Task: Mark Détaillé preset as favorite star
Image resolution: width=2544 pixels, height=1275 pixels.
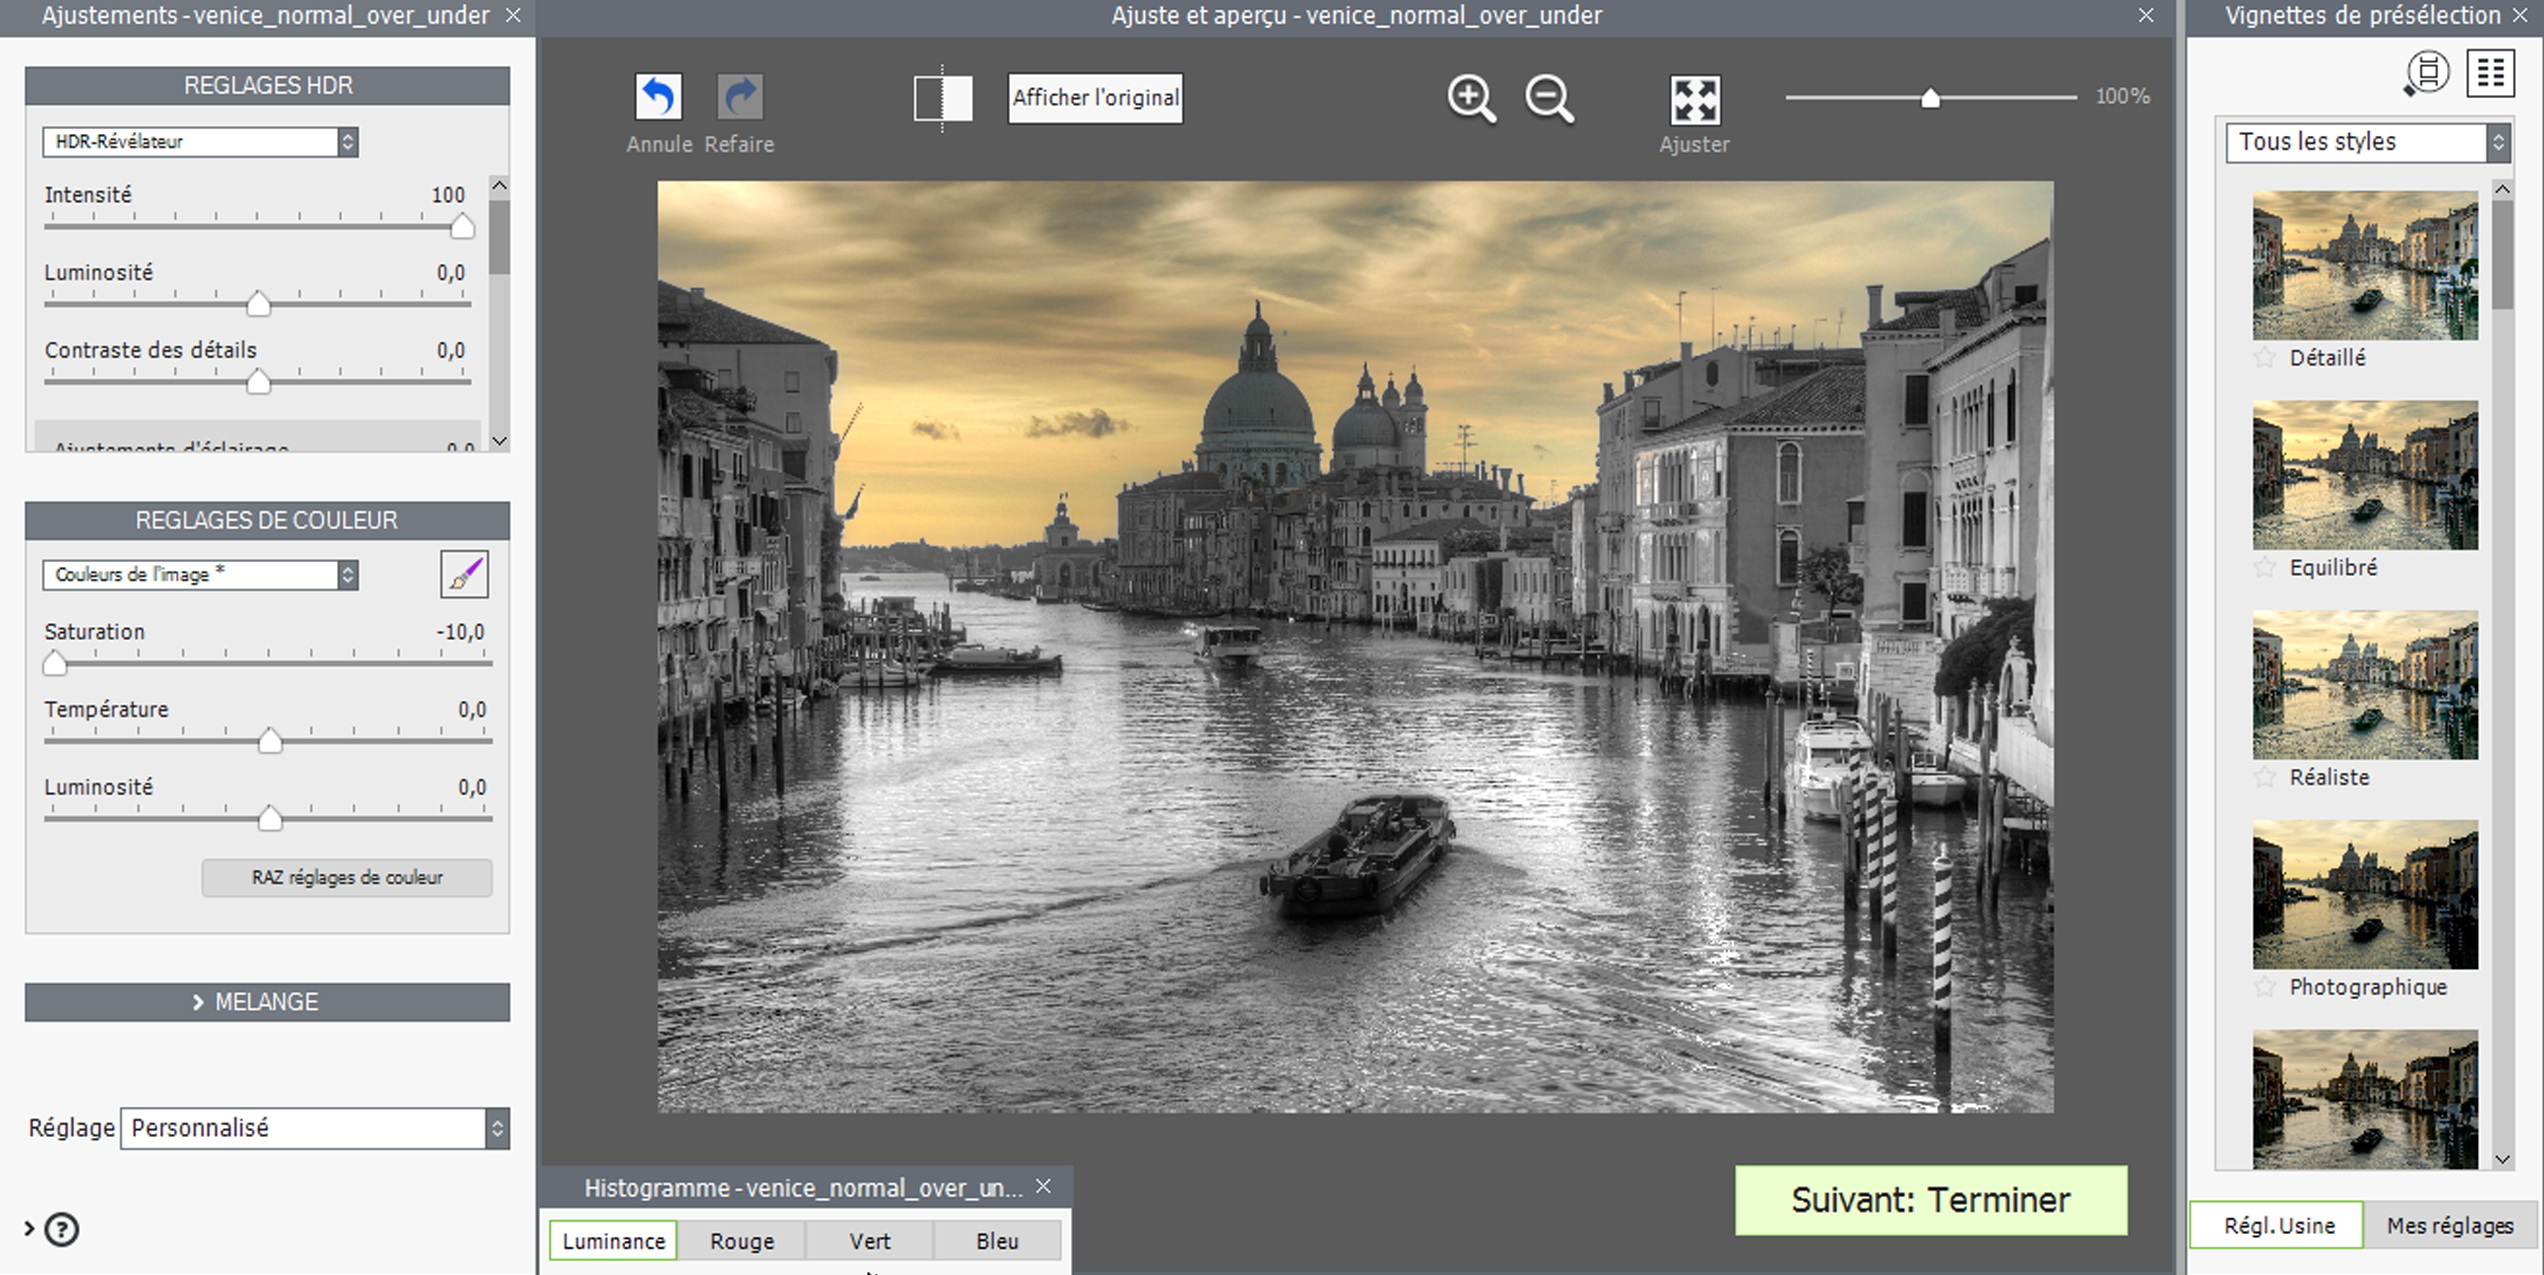Action: pyautogui.click(x=2265, y=357)
